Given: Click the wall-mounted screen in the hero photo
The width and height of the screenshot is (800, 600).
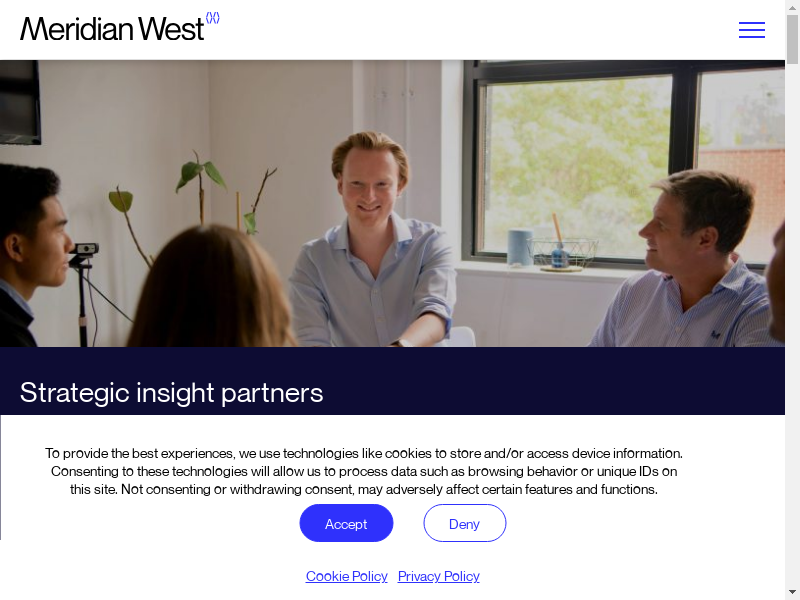Looking at the screenshot, I should tap(20, 102).
